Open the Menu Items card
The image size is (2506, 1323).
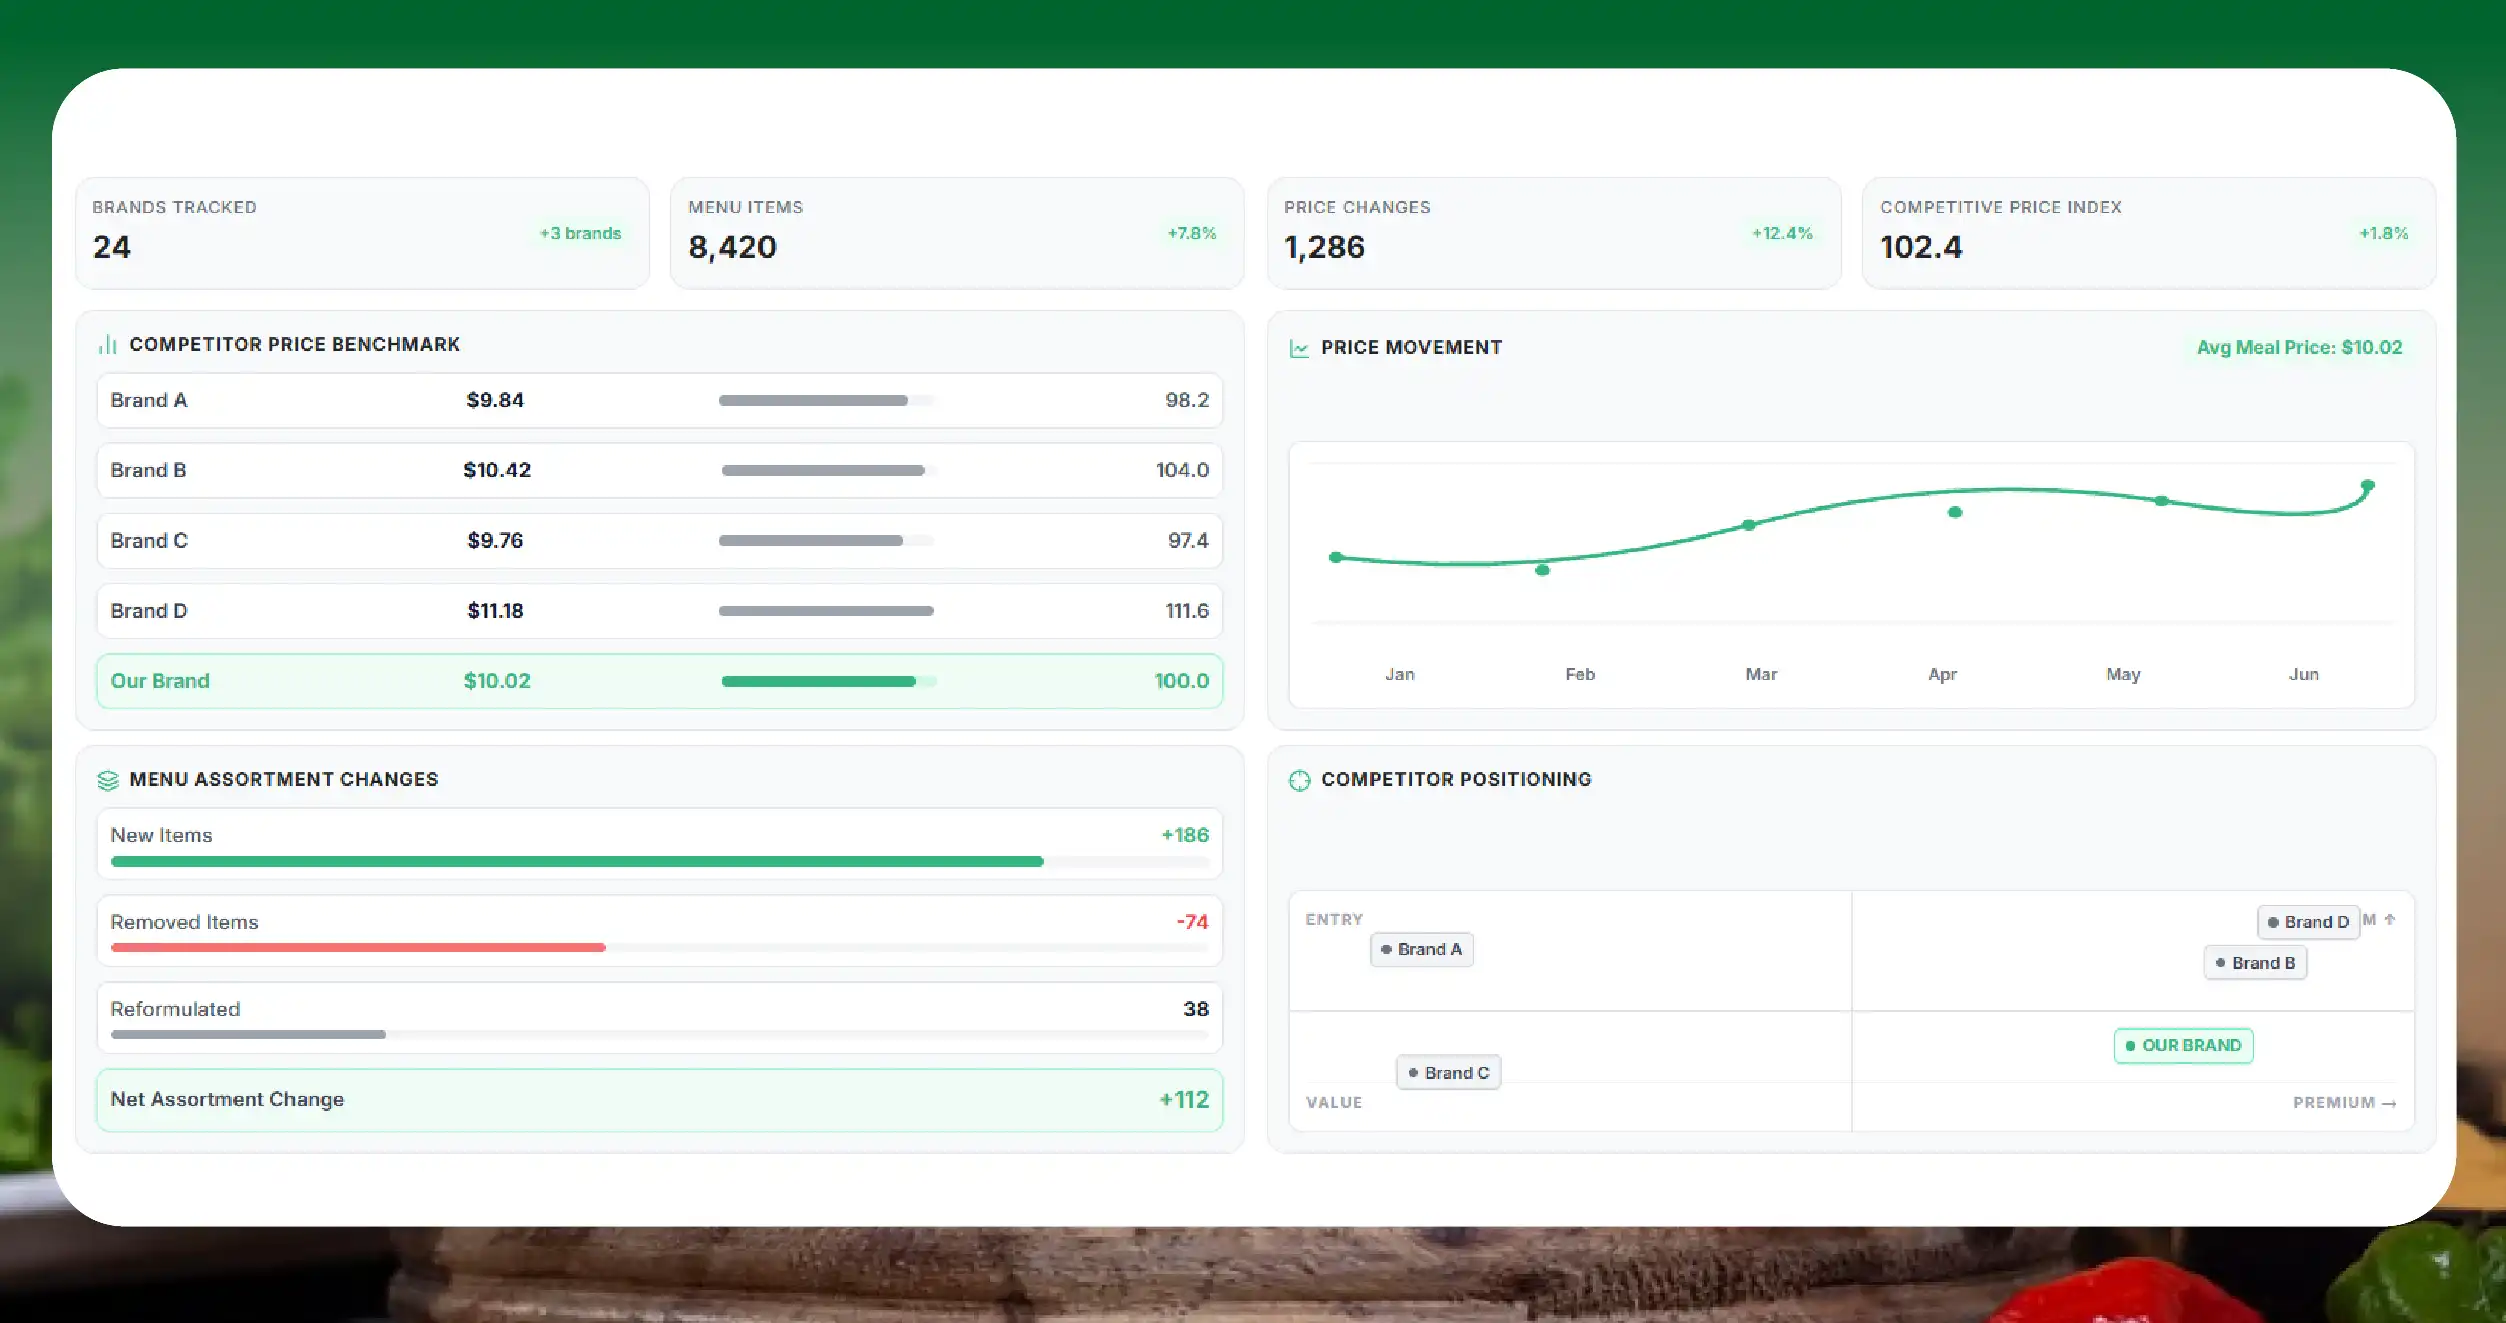[x=957, y=233]
